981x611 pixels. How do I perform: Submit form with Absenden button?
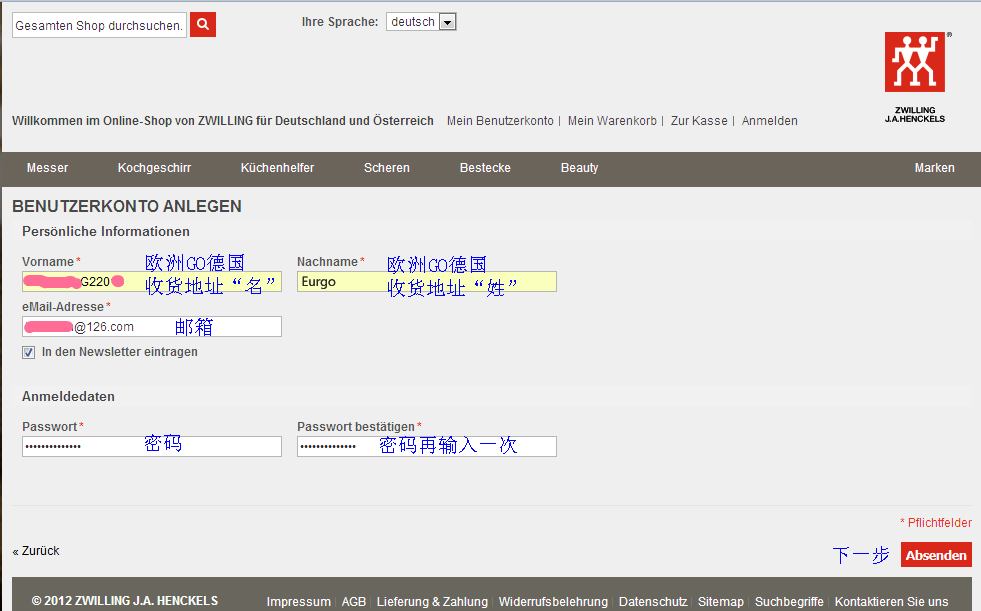(935, 555)
